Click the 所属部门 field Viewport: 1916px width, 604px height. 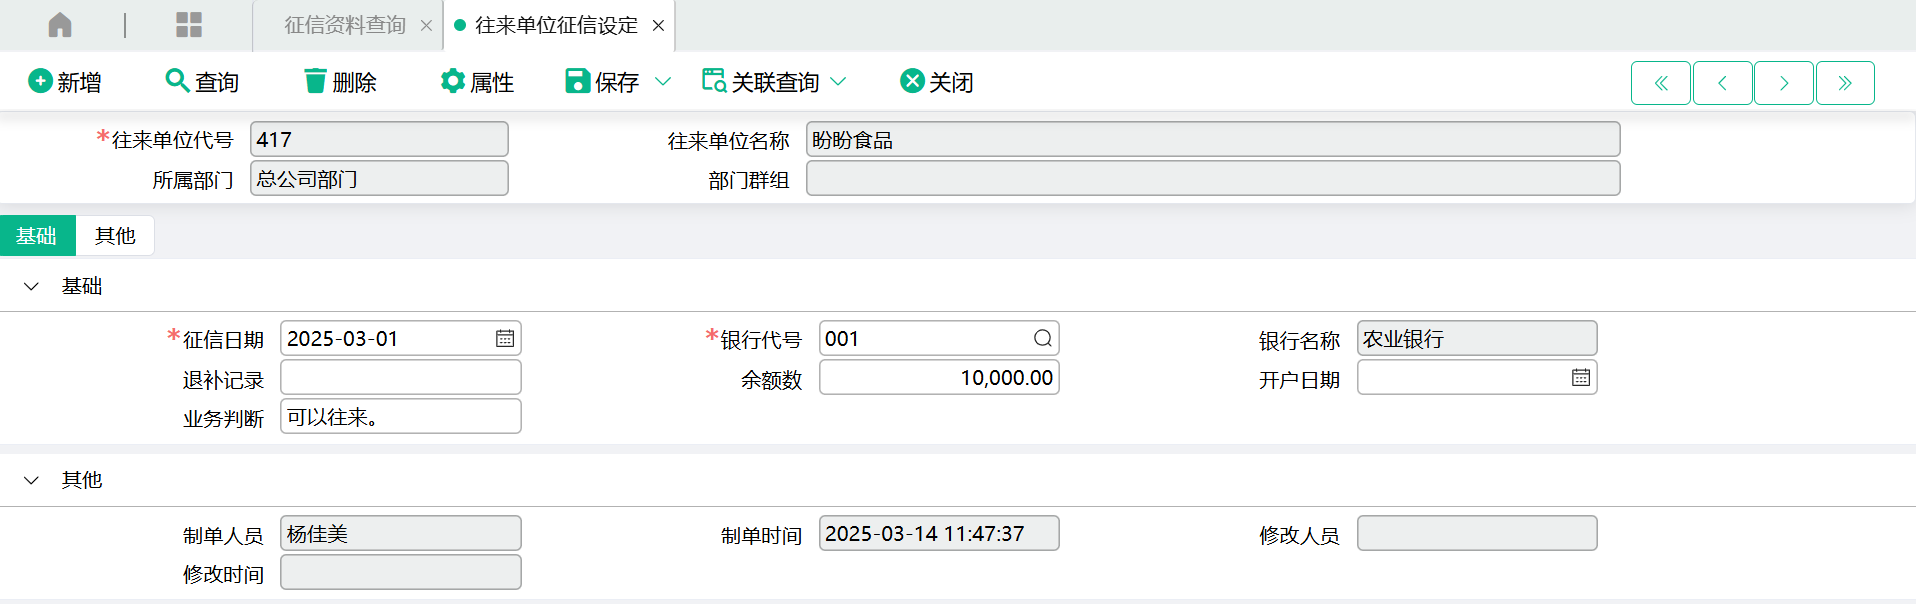pyautogui.click(x=379, y=178)
